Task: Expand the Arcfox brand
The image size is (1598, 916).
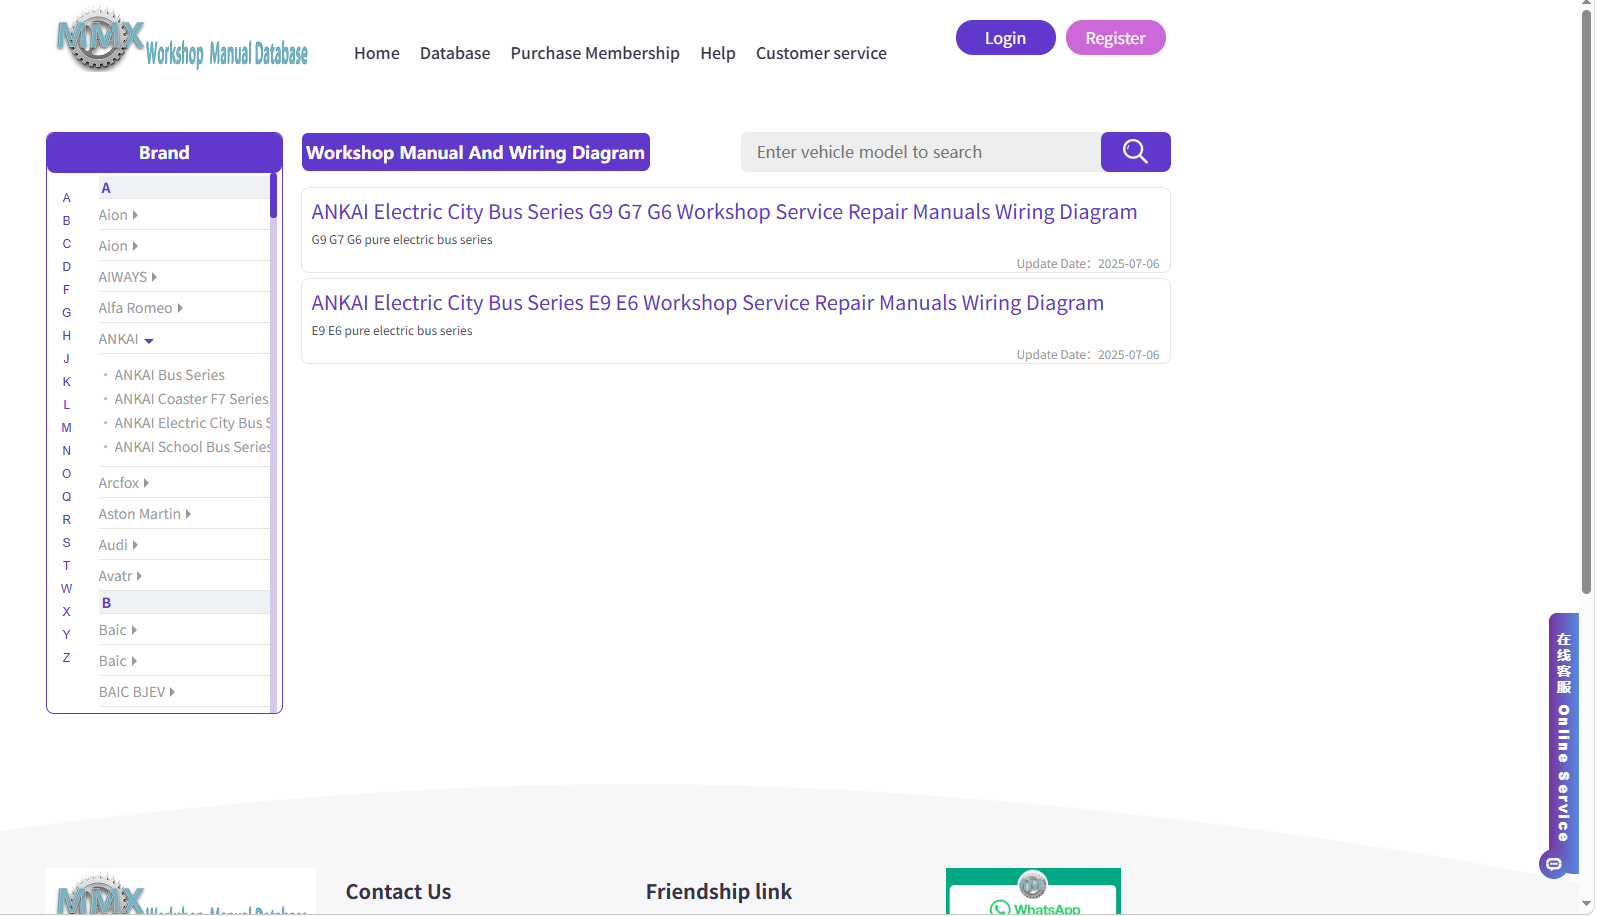Action: point(124,483)
